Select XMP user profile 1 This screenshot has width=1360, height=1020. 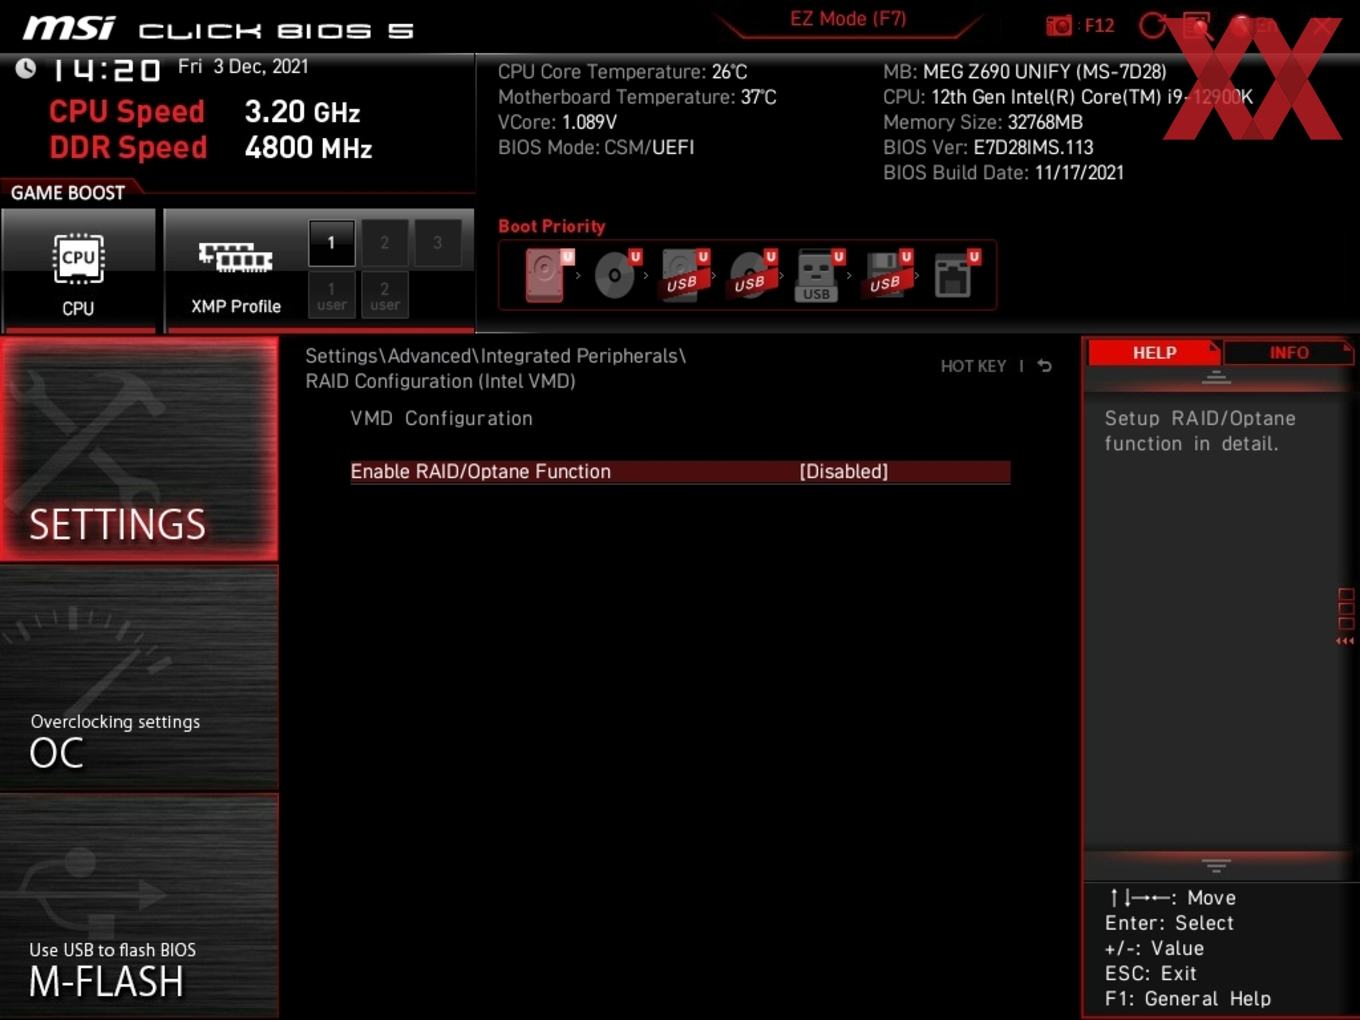point(331,295)
